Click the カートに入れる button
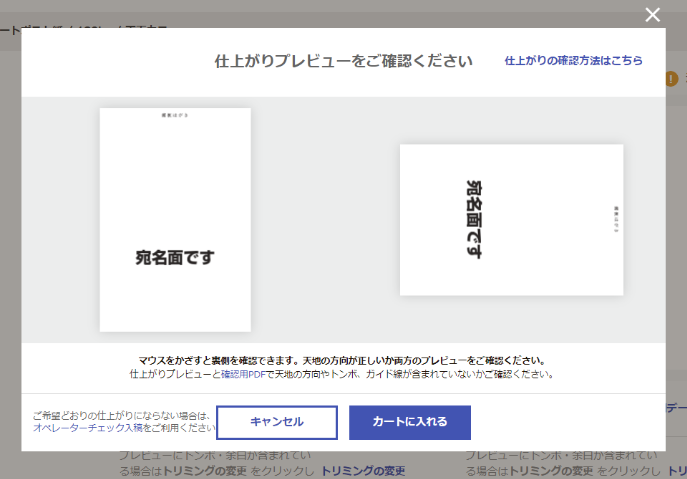Image resolution: width=687 pixels, height=479 pixels. point(410,422)
